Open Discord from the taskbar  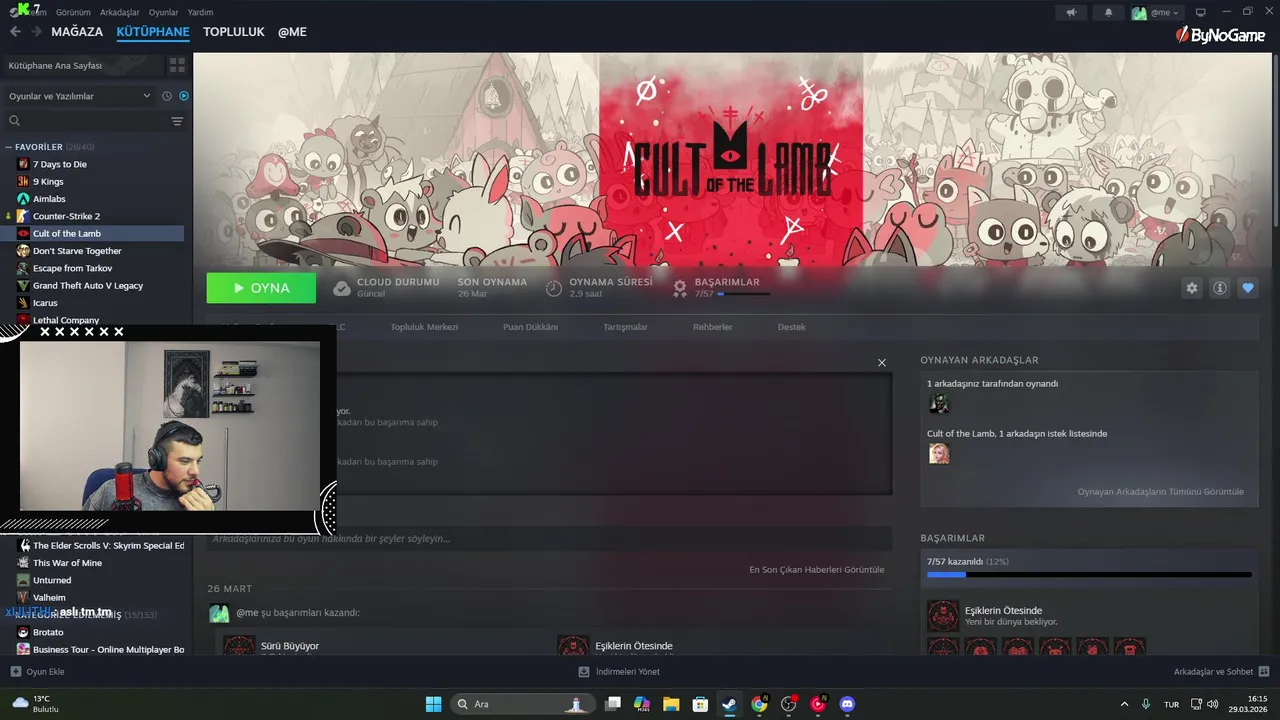pos(848,704)
